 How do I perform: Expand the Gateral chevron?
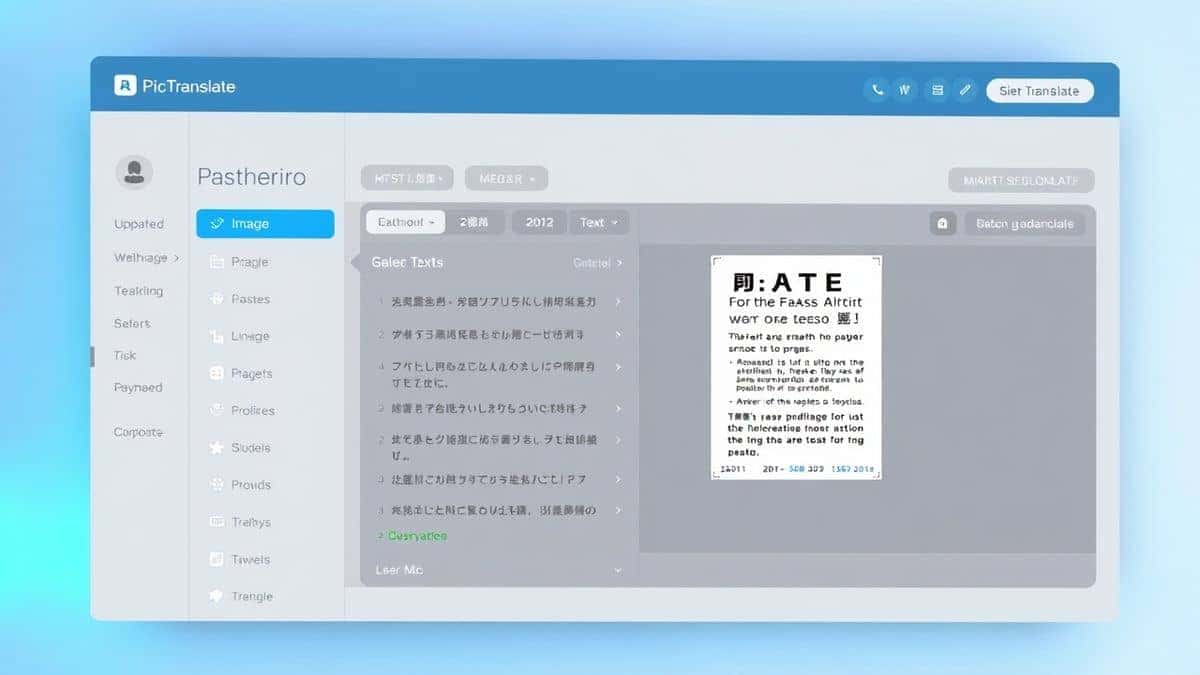(619, 263)
